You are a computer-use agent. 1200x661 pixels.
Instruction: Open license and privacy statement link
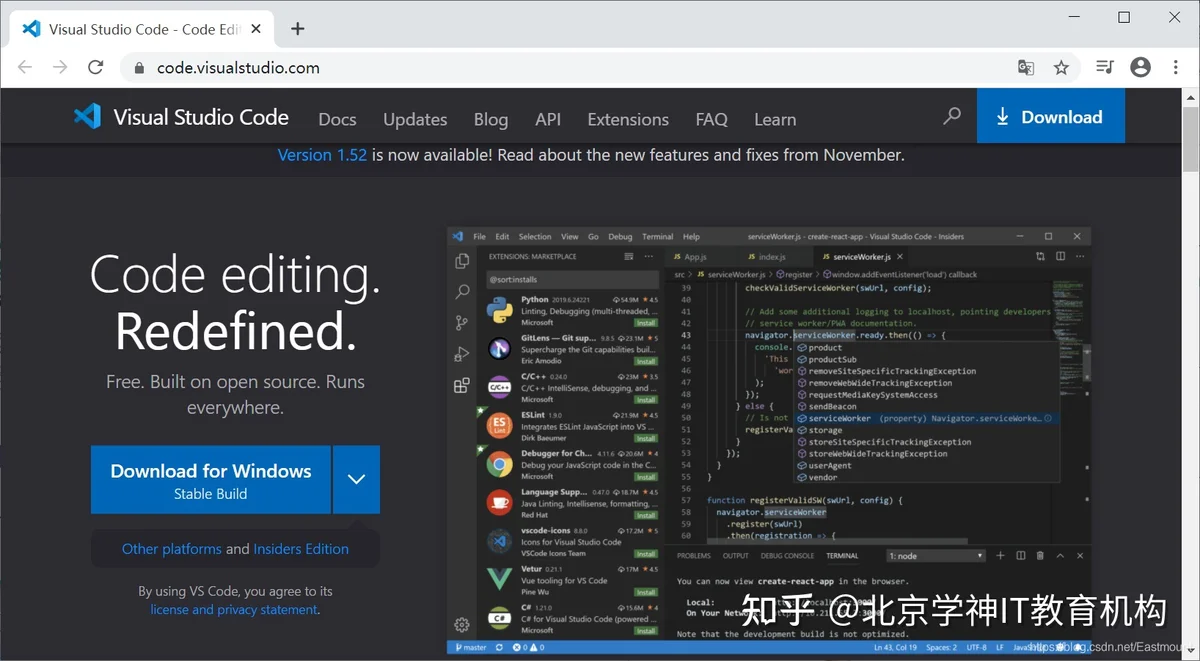pos(234,609)
